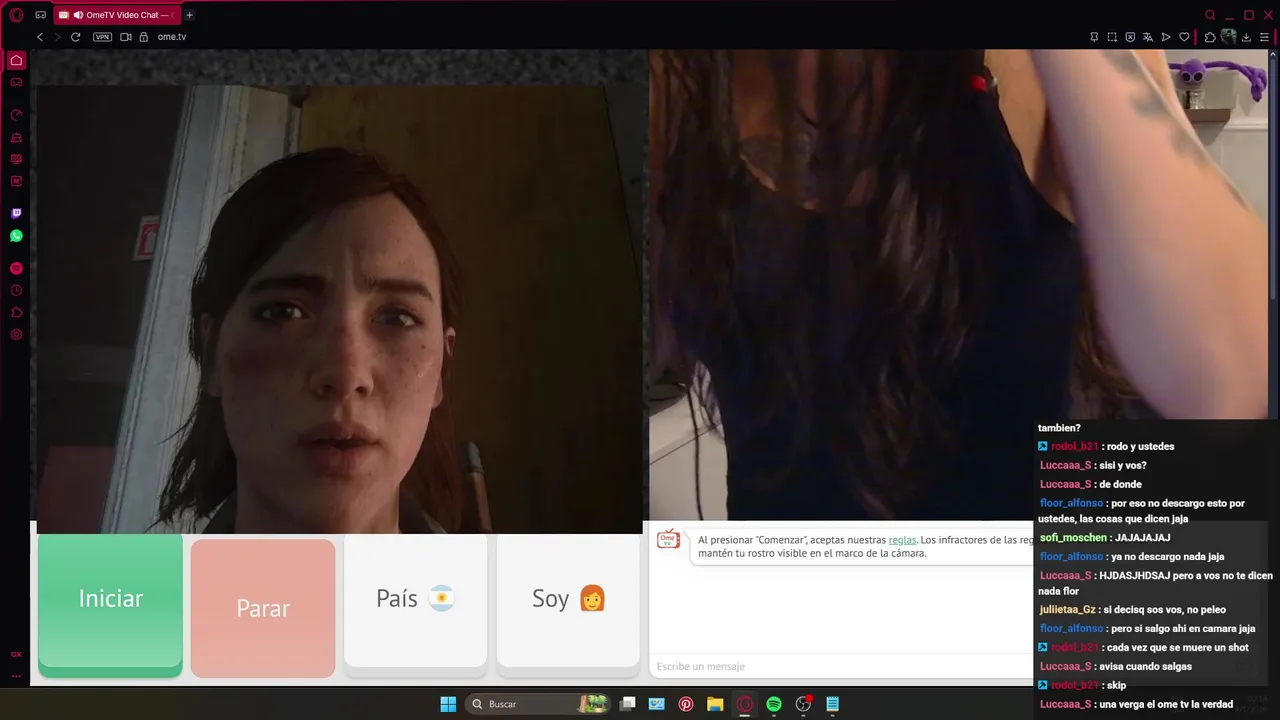The width and height of the screenshot is (1280, 720).
Task: Open sidebar settings gear icon
Action: [16, 334]
